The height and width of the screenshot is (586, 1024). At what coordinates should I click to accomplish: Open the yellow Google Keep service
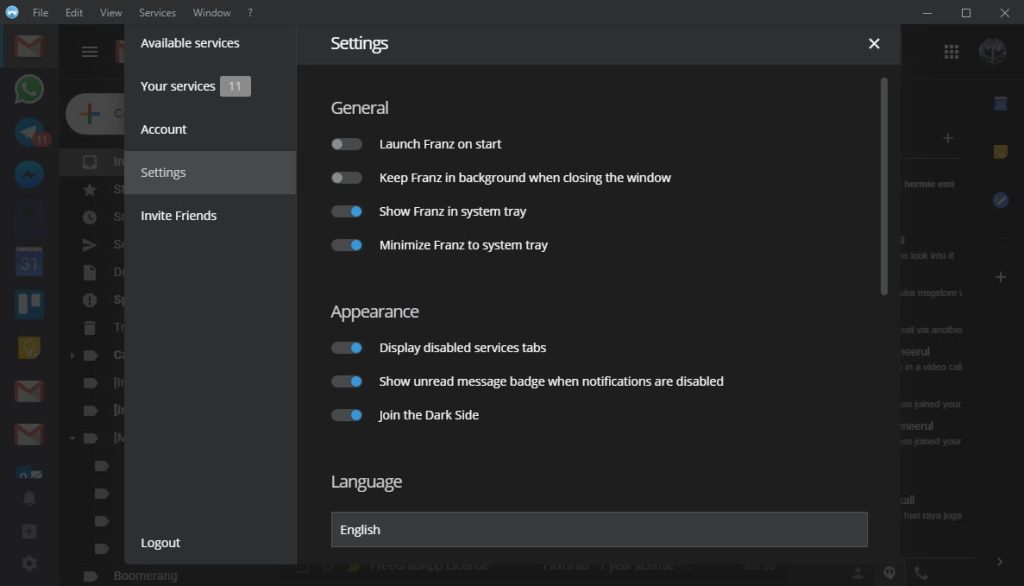(x=29, y=348)
